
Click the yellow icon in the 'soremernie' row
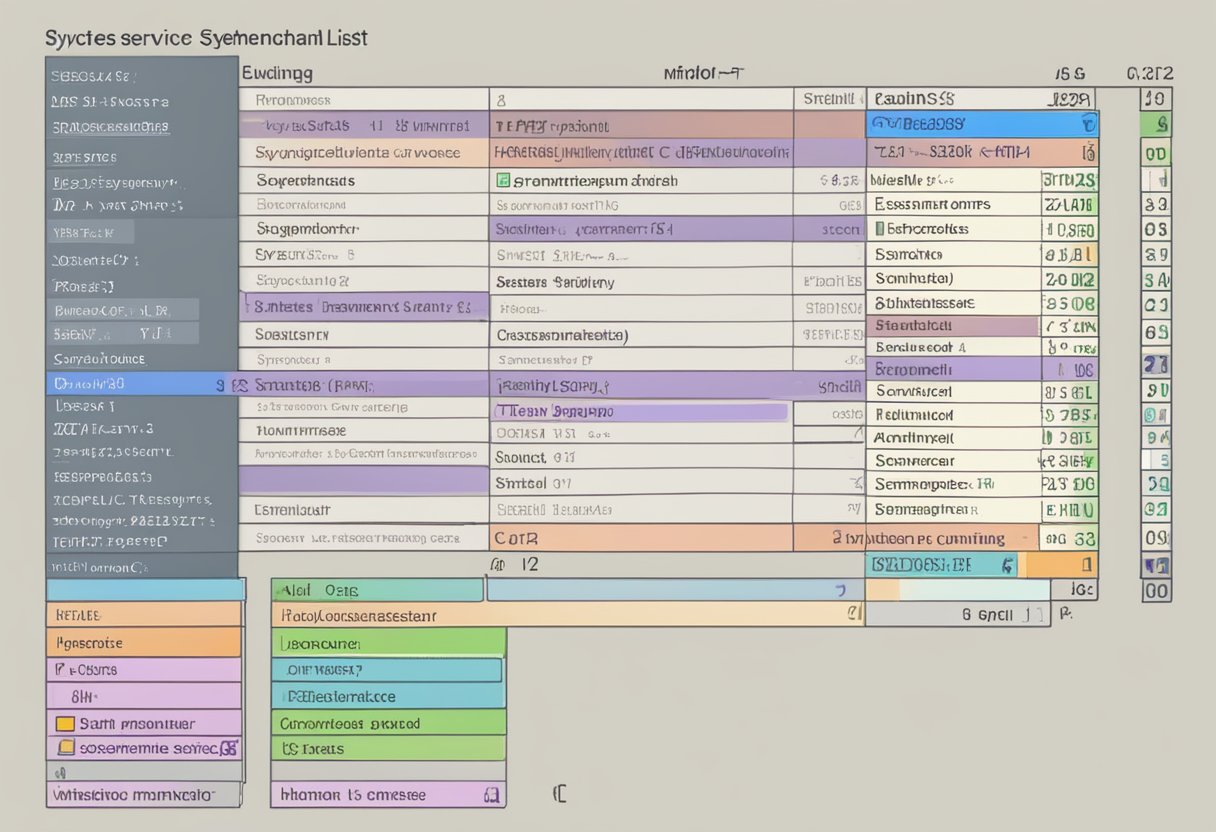point(66,747)
